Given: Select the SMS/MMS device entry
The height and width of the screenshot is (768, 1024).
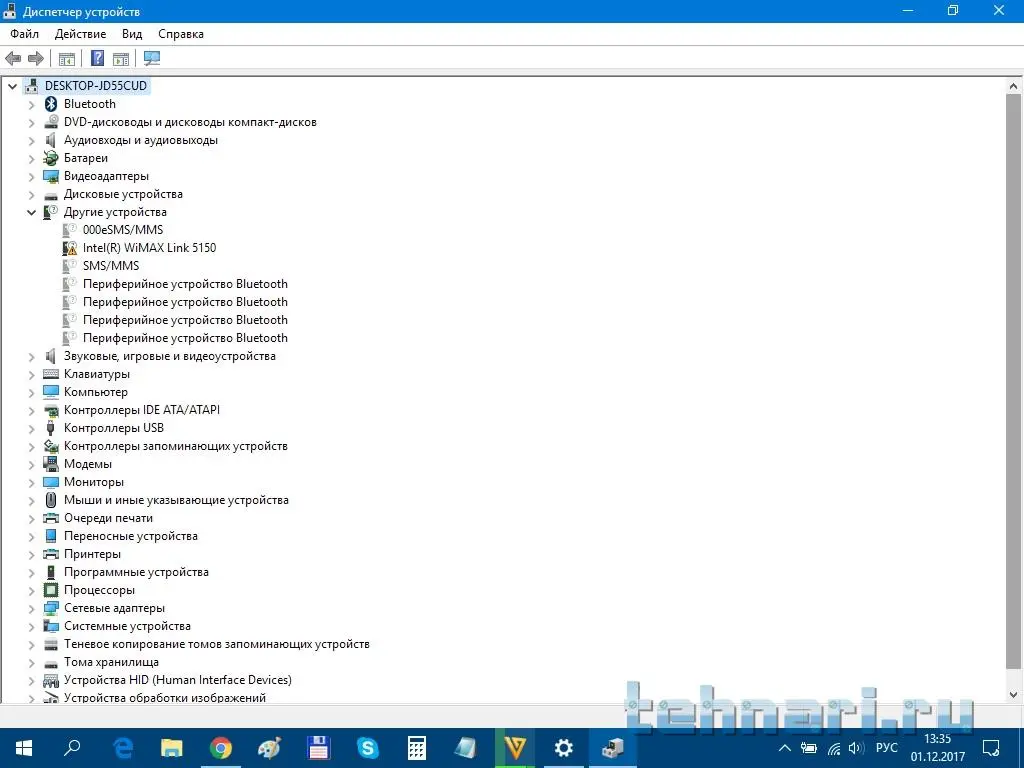Looking at the screenshot, I should pyautogui.click(x=111, y=266).
